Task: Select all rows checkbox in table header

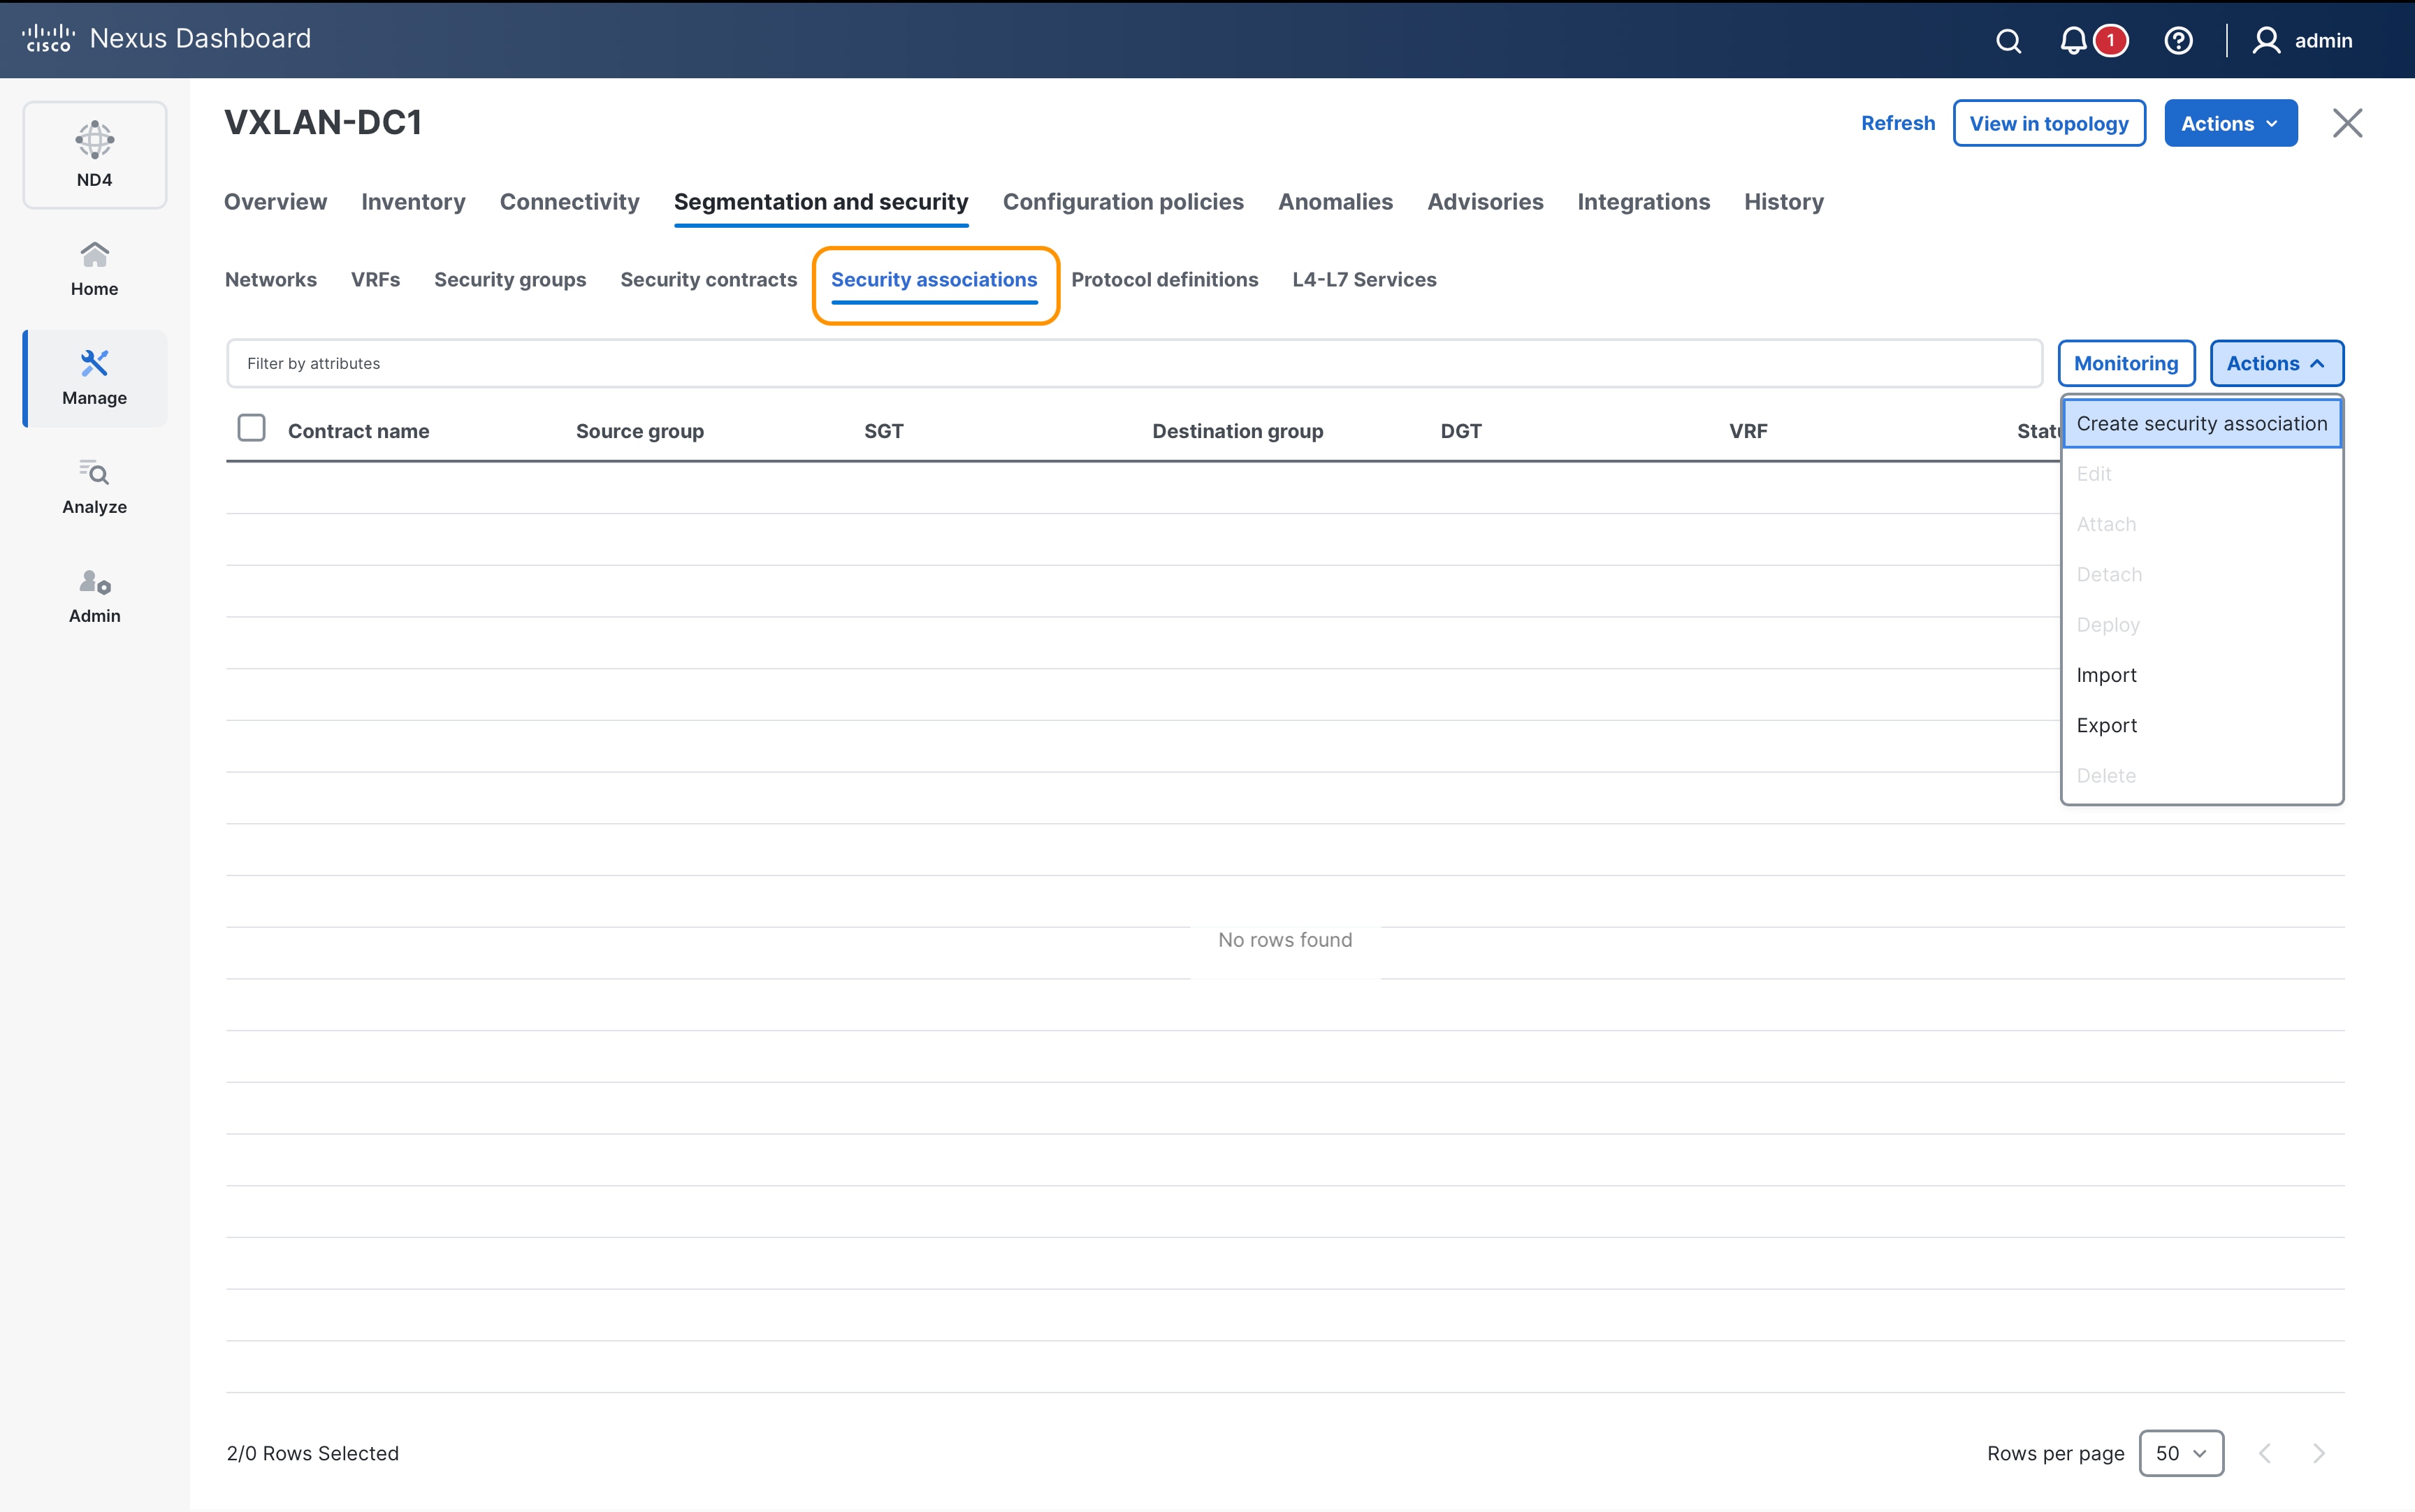Action: coord(252,428)
